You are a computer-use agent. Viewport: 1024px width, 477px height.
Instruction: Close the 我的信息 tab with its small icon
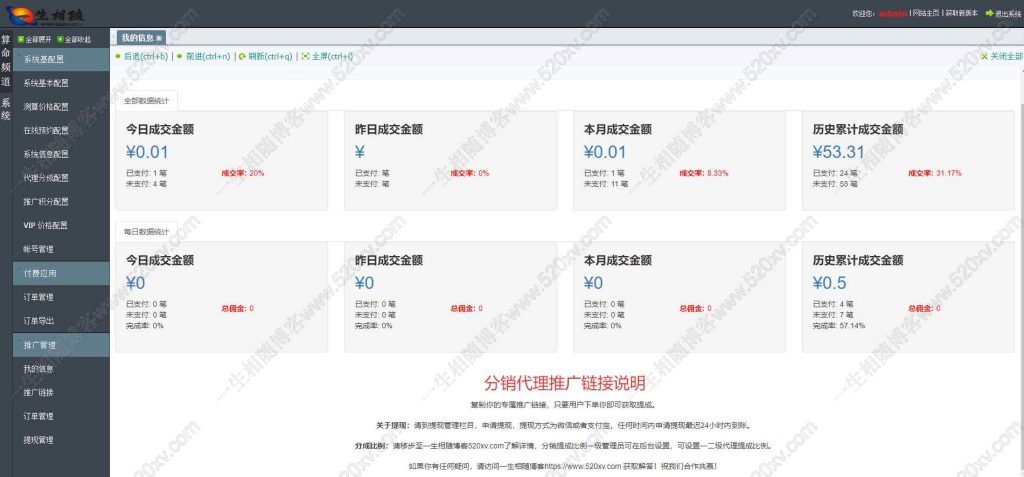(x=159, y=38)
